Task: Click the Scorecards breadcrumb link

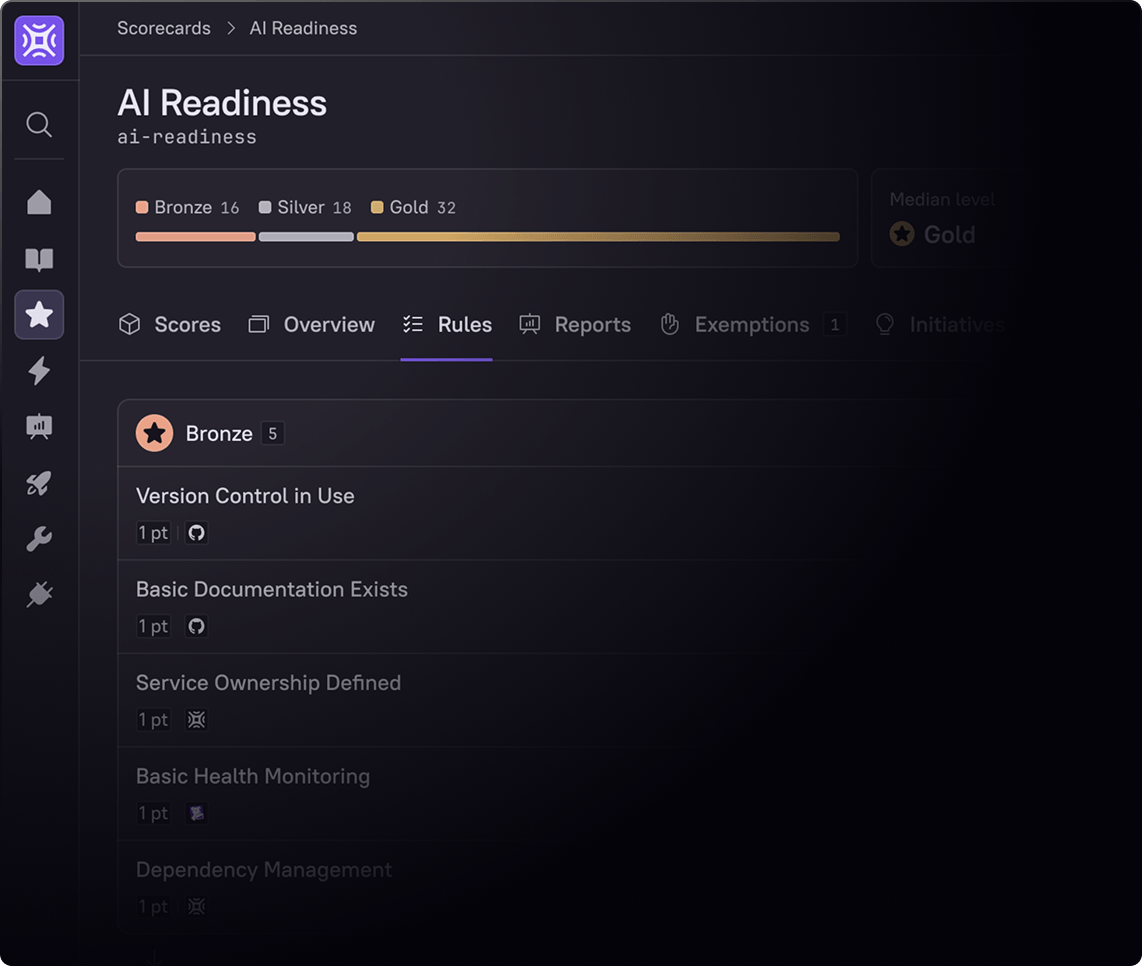Action: tap(164, 28)
